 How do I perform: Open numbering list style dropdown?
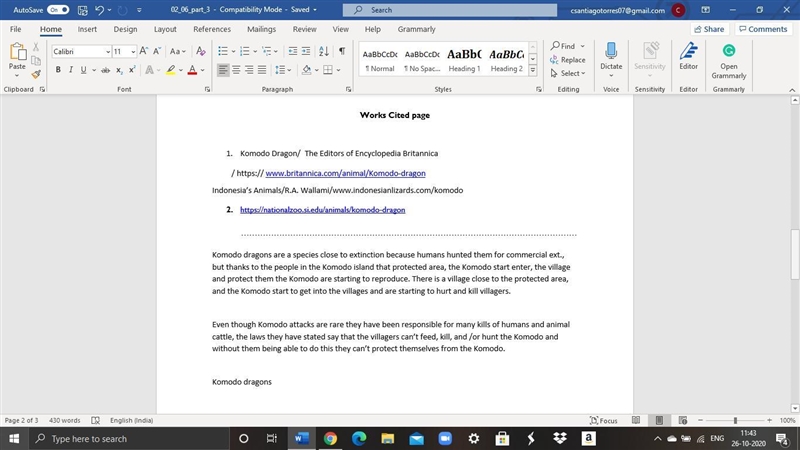click(255, 51)
